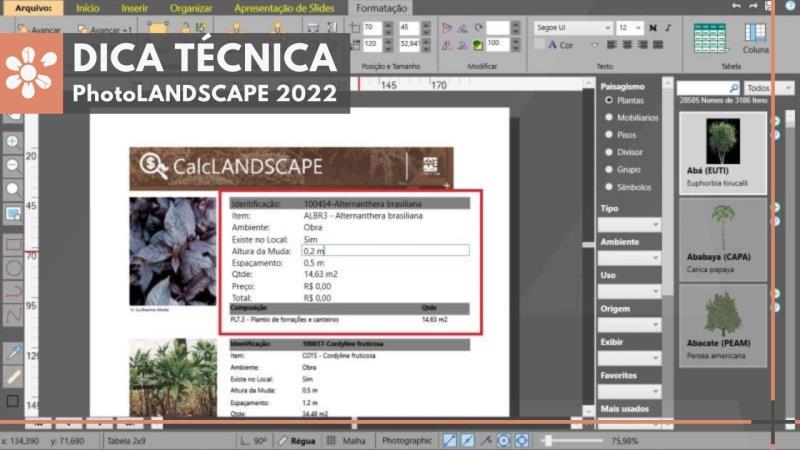The height and width of the screenshot is (450, 800).
Task: Click the Tabela table icon
Action: pyautogui.click(x=710, y=39)
